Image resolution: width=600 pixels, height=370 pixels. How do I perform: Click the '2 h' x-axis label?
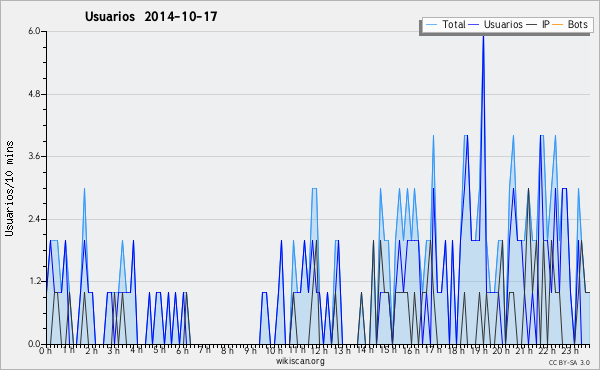click(x=91, y=350)
